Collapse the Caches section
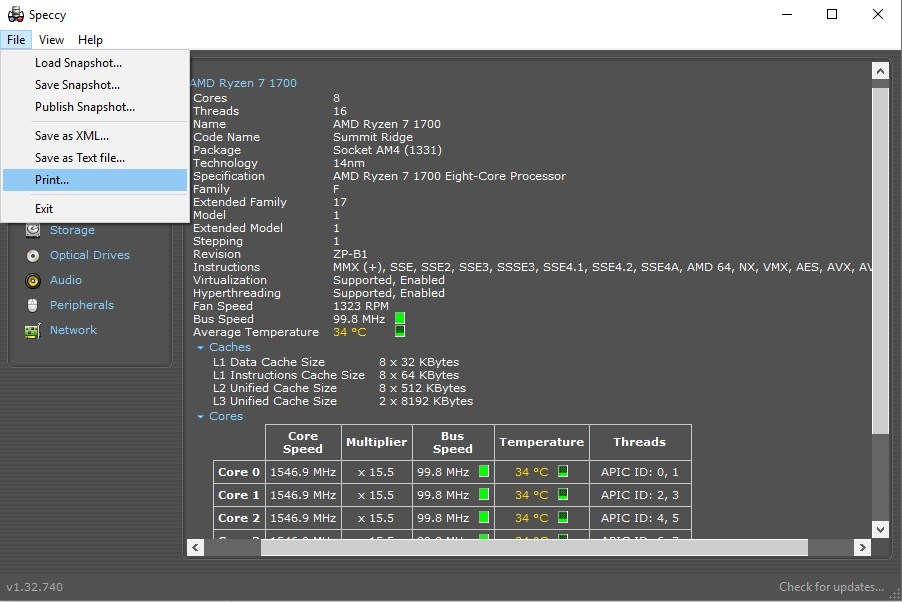This screenshot has height=602, width=902. (x=201, y=347)
